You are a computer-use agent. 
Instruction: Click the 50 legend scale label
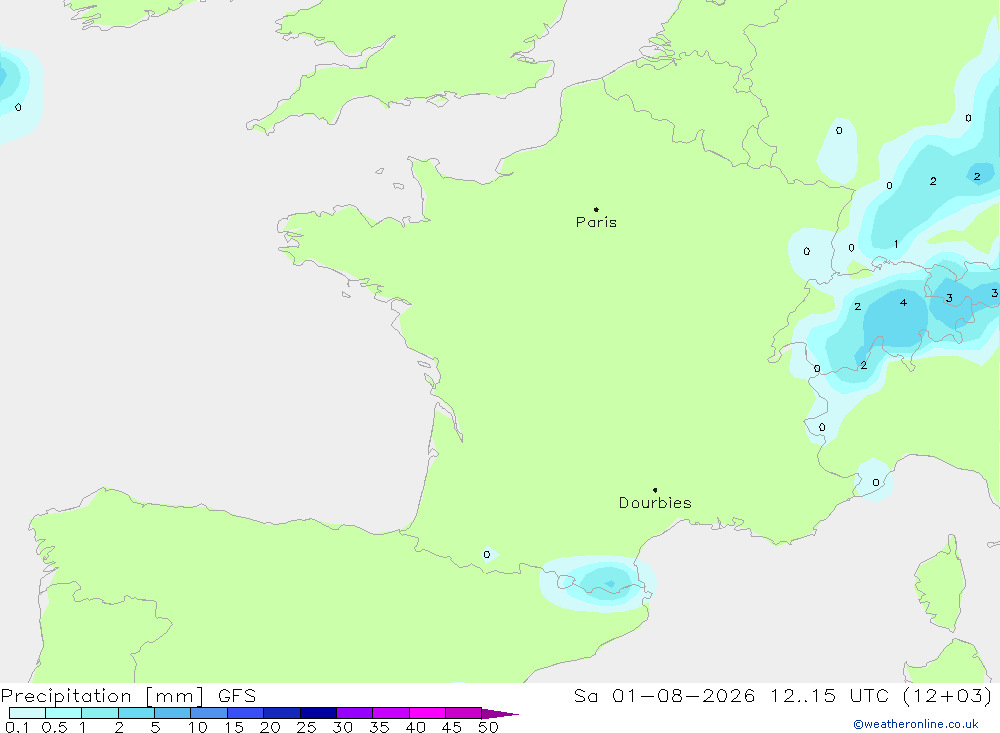coord(489,727)
